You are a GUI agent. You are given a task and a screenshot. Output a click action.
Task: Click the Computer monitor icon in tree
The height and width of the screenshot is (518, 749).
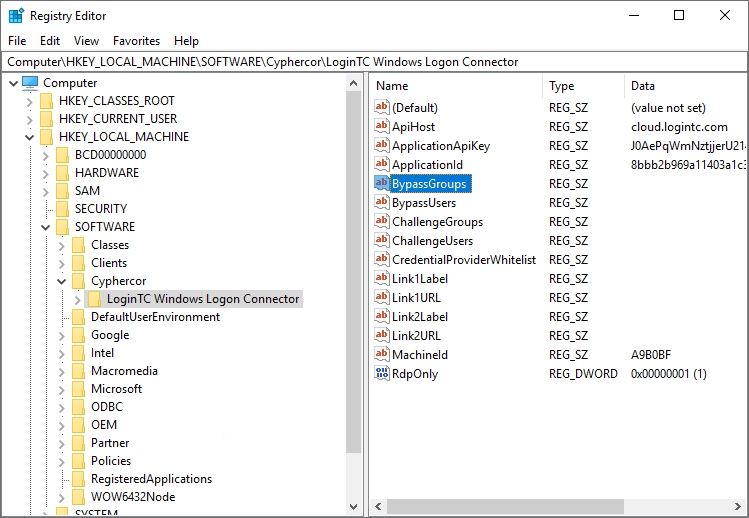coord(30,83)
